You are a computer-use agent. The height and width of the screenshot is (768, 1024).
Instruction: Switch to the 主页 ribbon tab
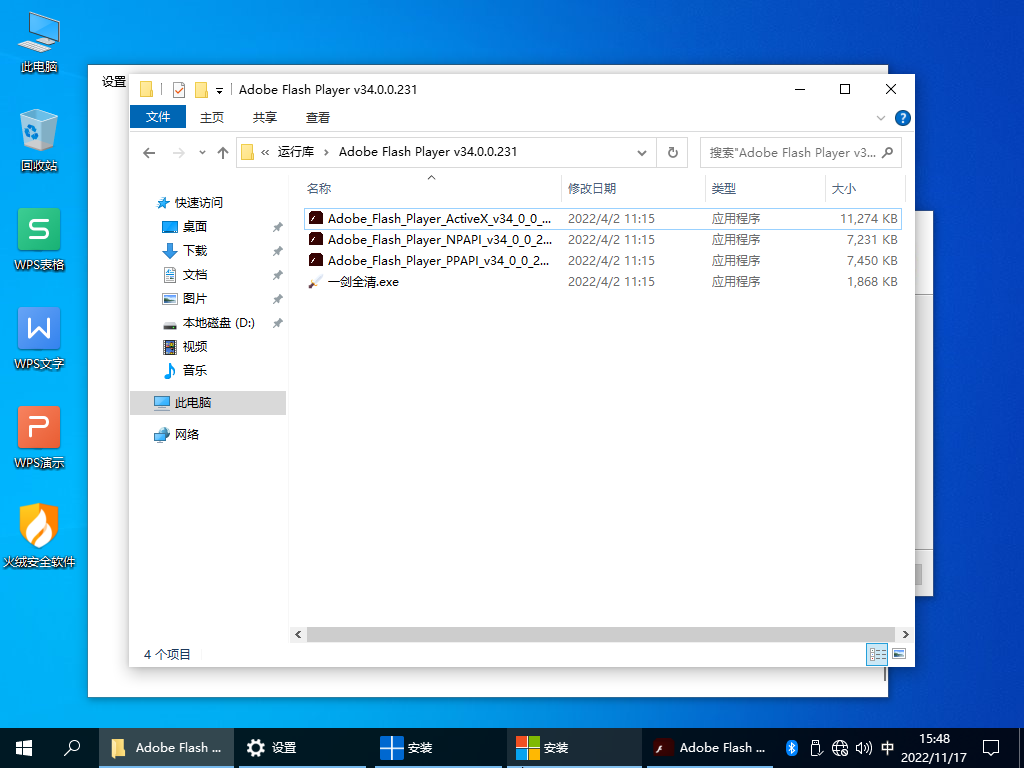coord(212,118)
